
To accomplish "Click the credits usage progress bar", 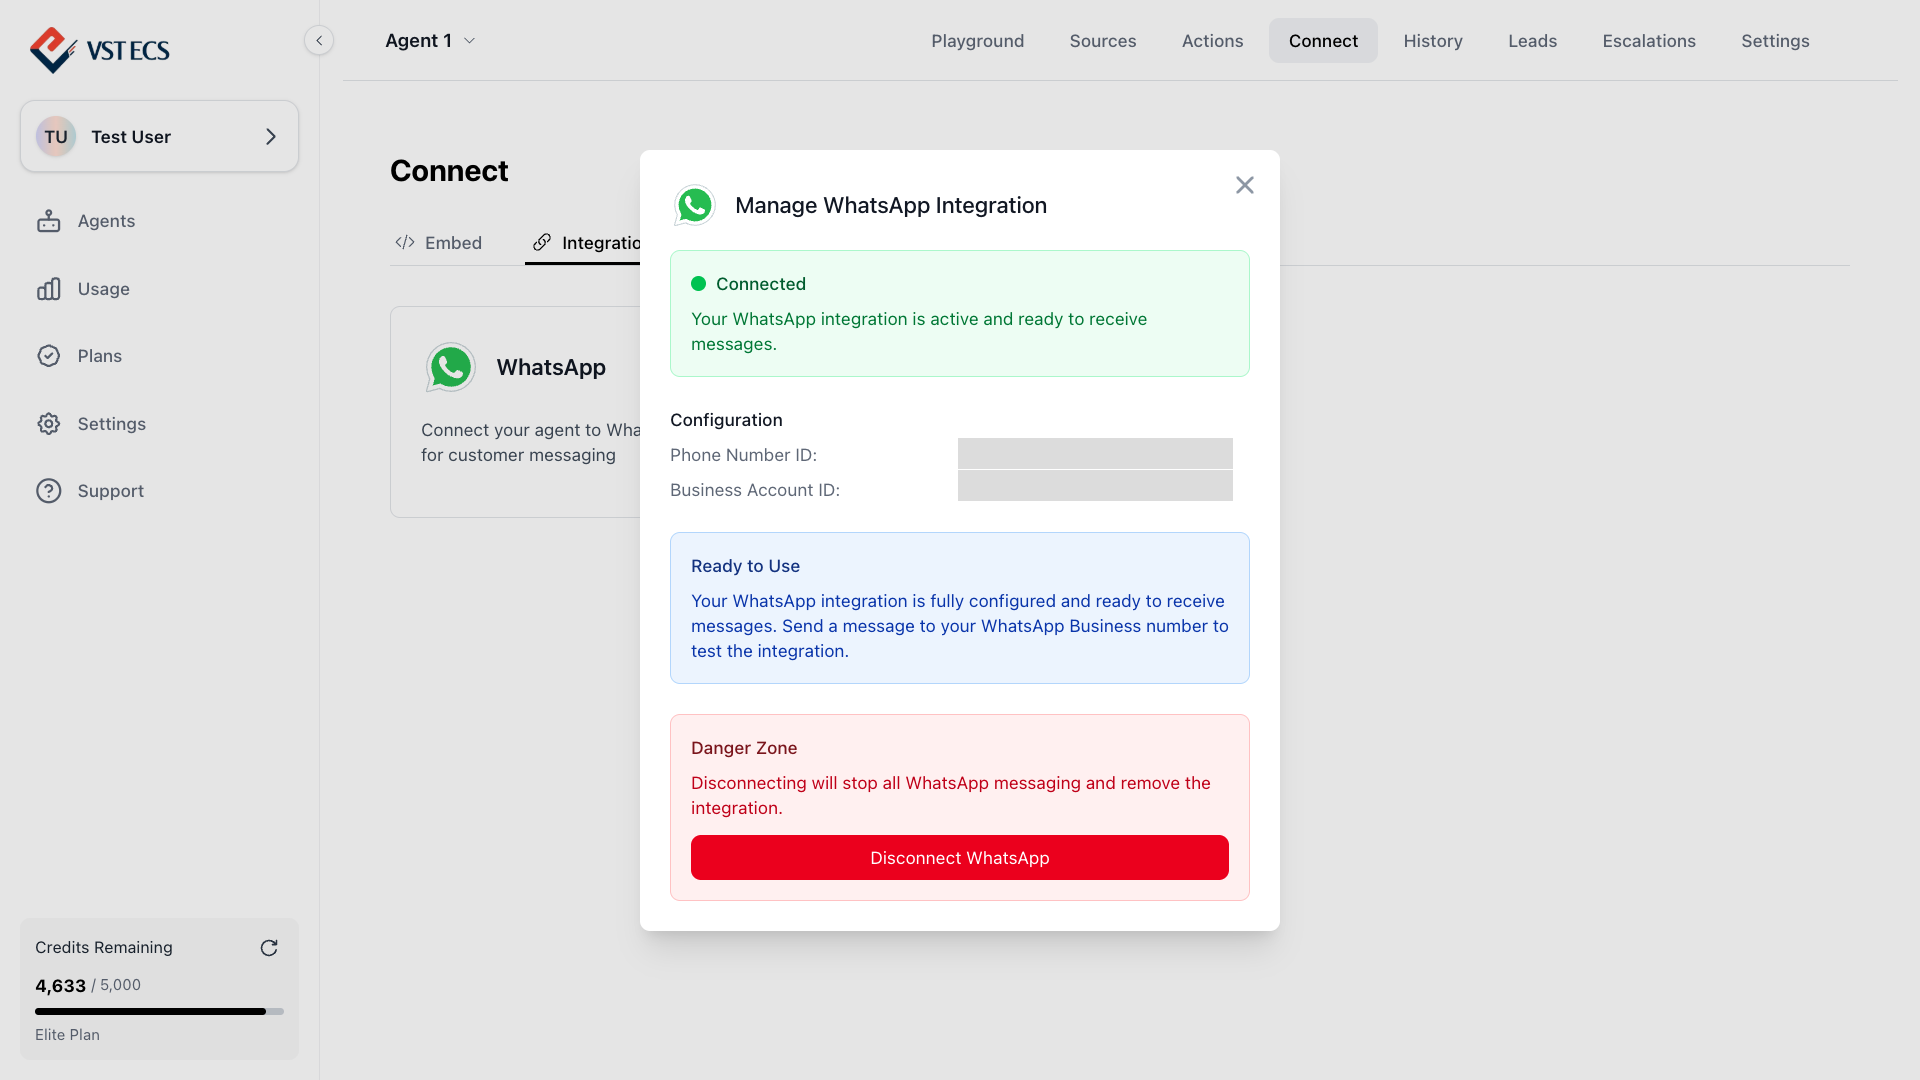I will click(x=159, y=1011).
